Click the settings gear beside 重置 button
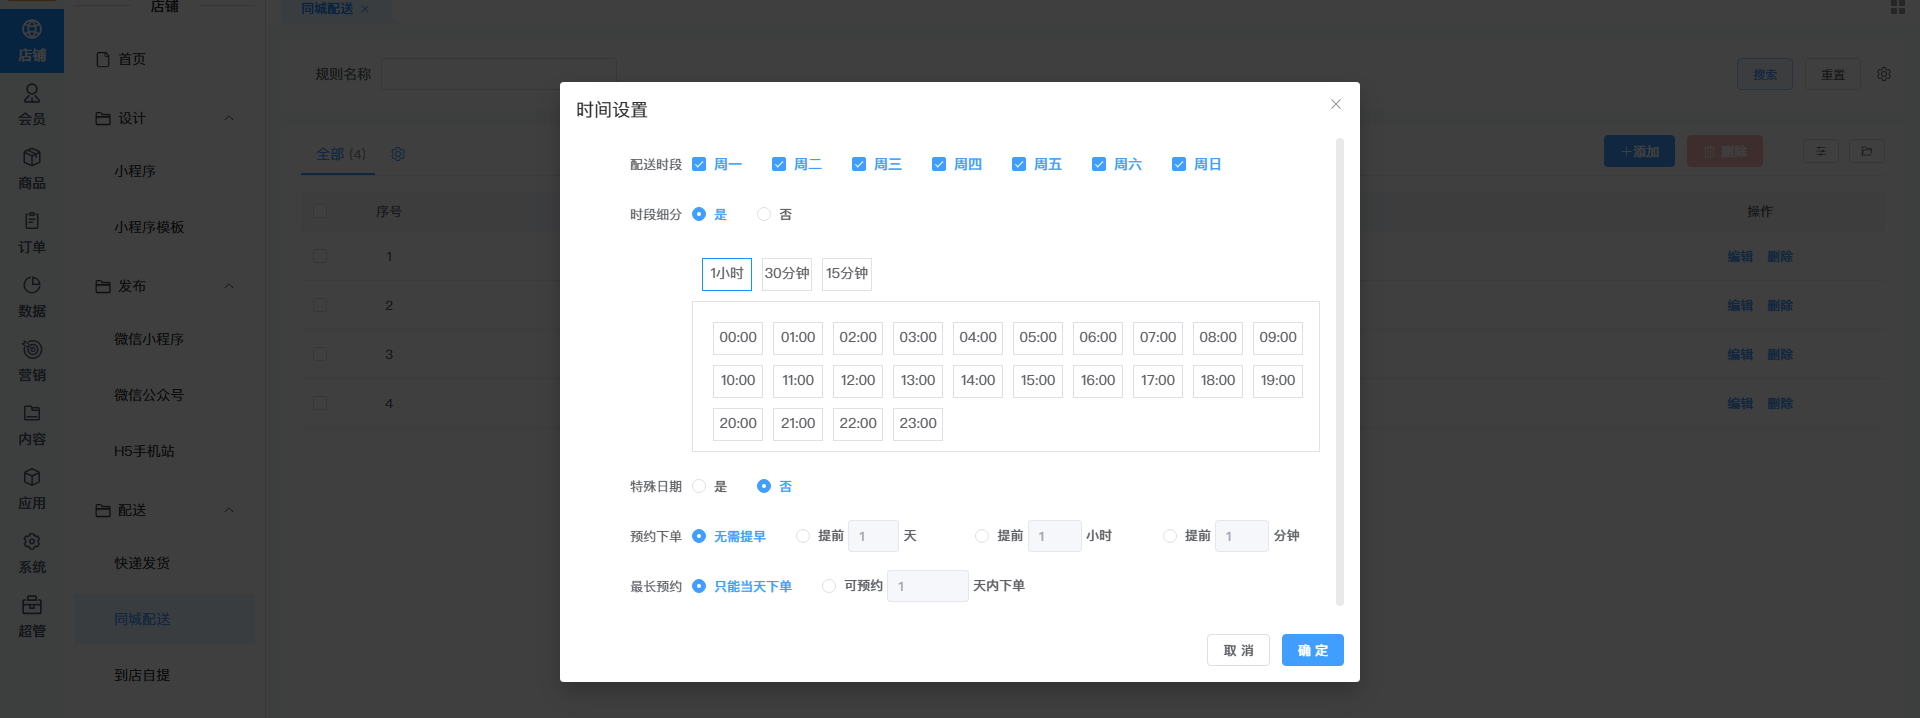 [1884, 74]
